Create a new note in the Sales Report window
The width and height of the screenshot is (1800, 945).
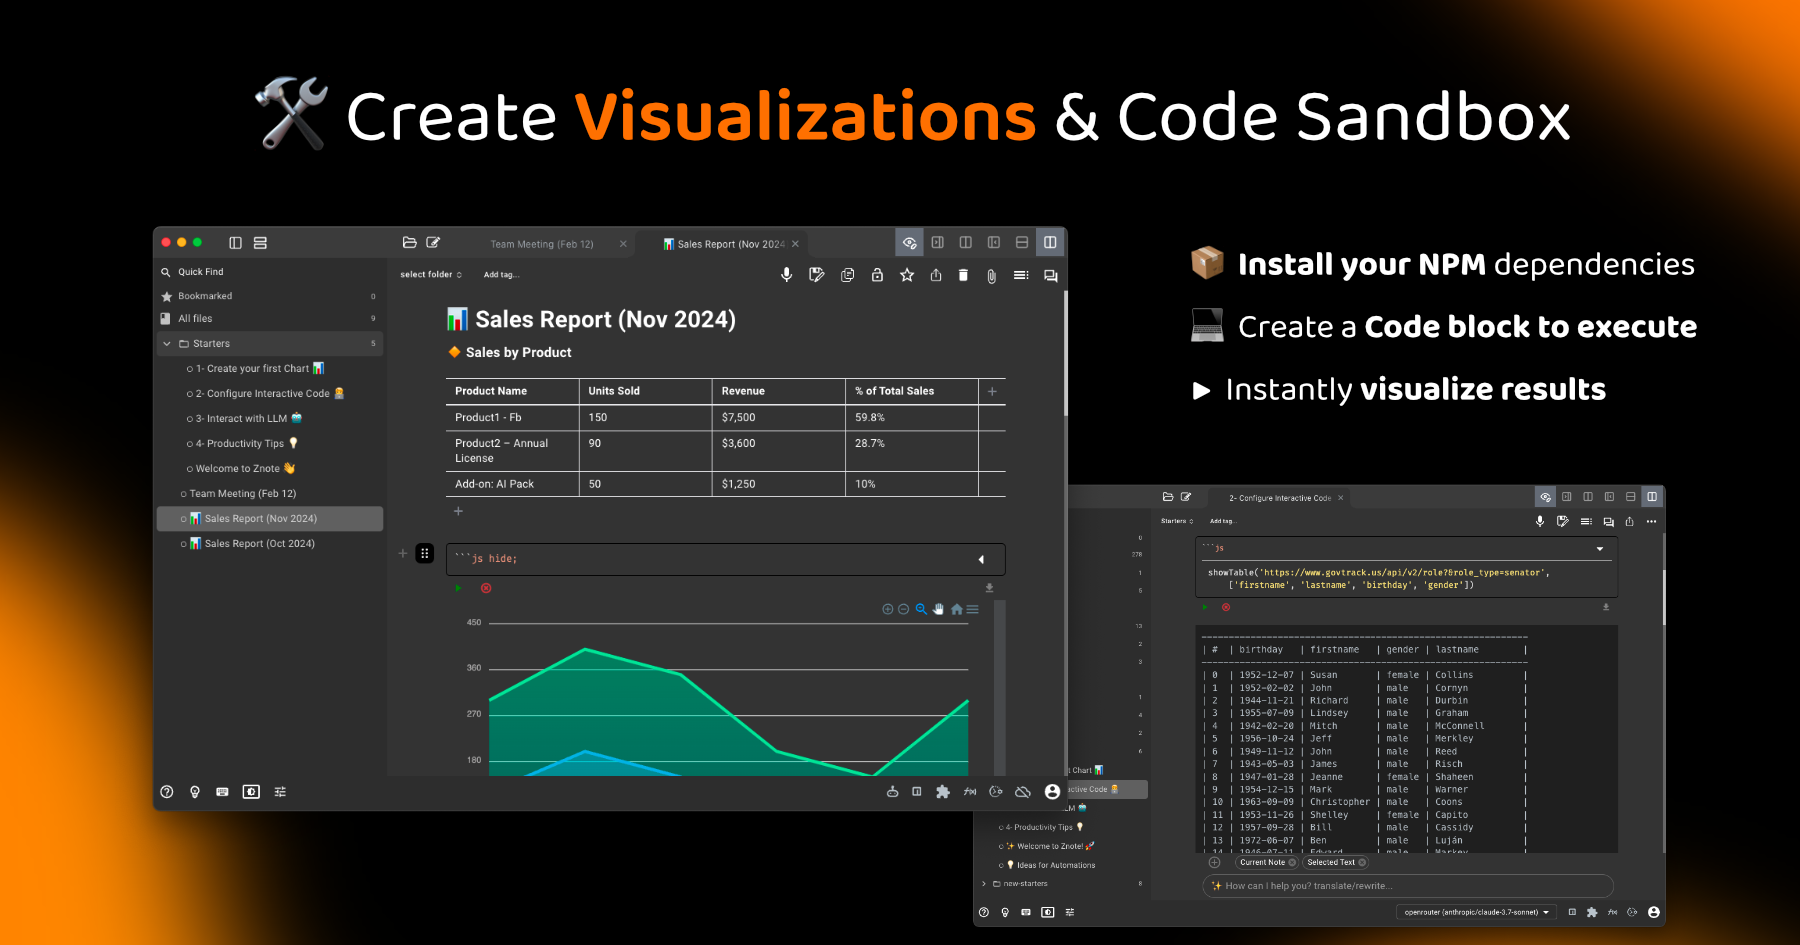tap(433, 243)
